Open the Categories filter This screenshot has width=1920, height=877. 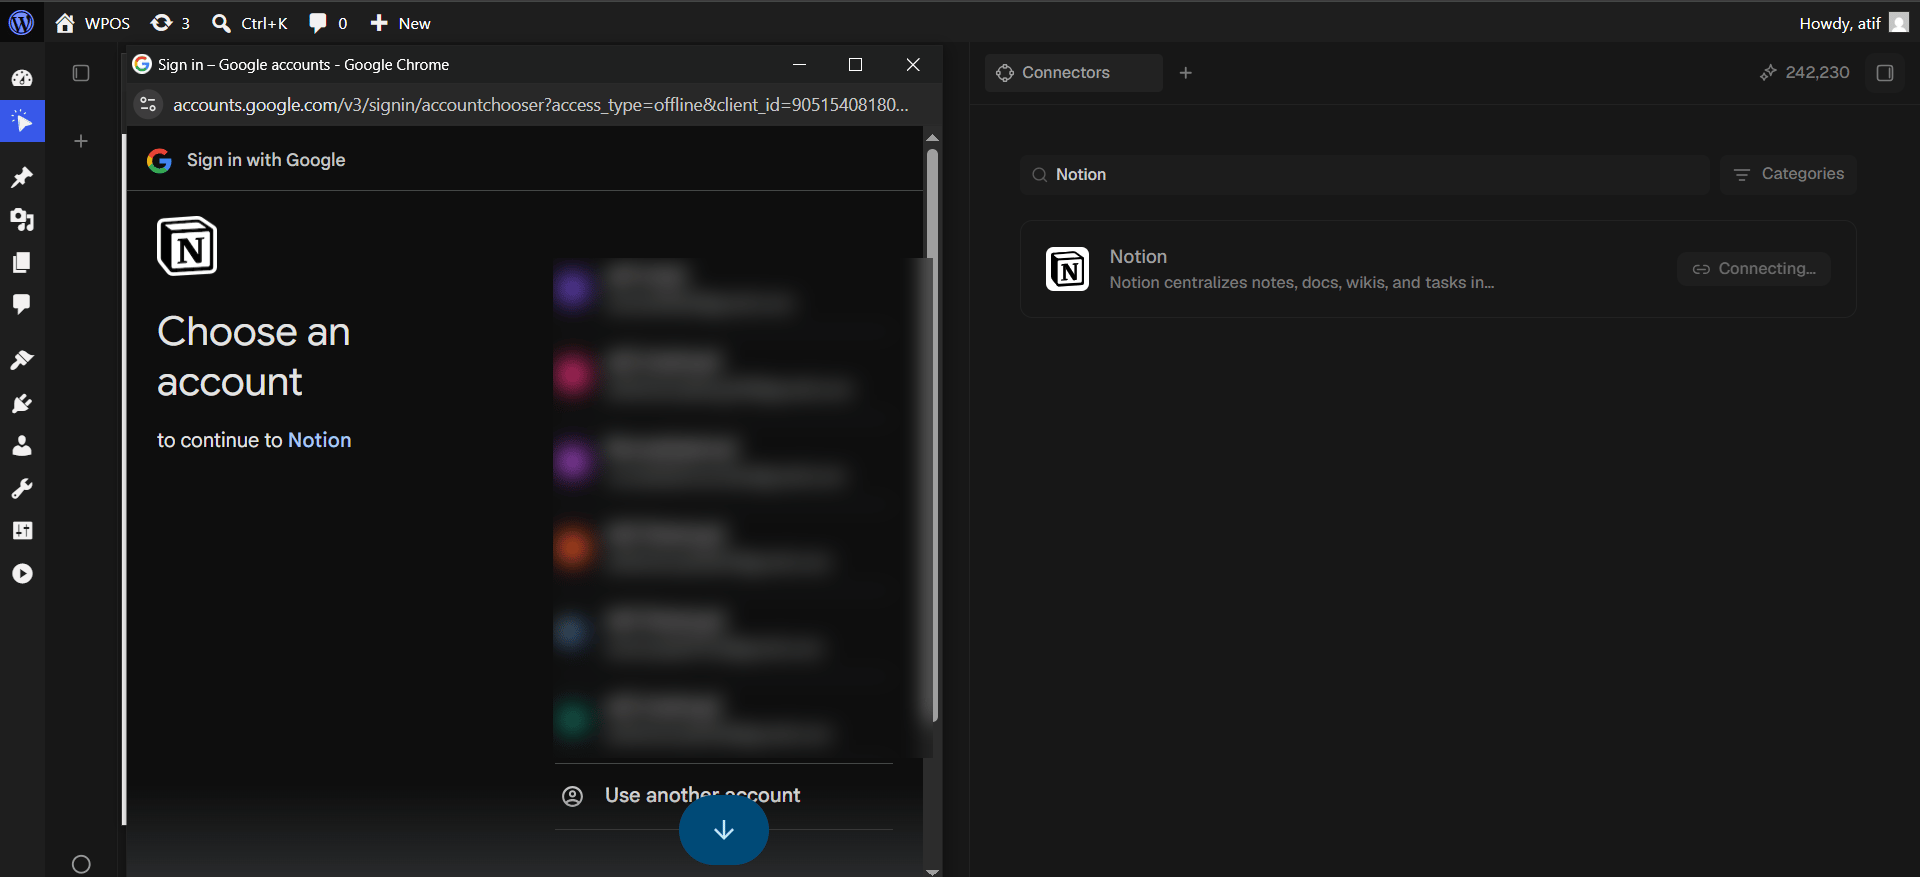pyautogui.click(x=1788, y=174)
